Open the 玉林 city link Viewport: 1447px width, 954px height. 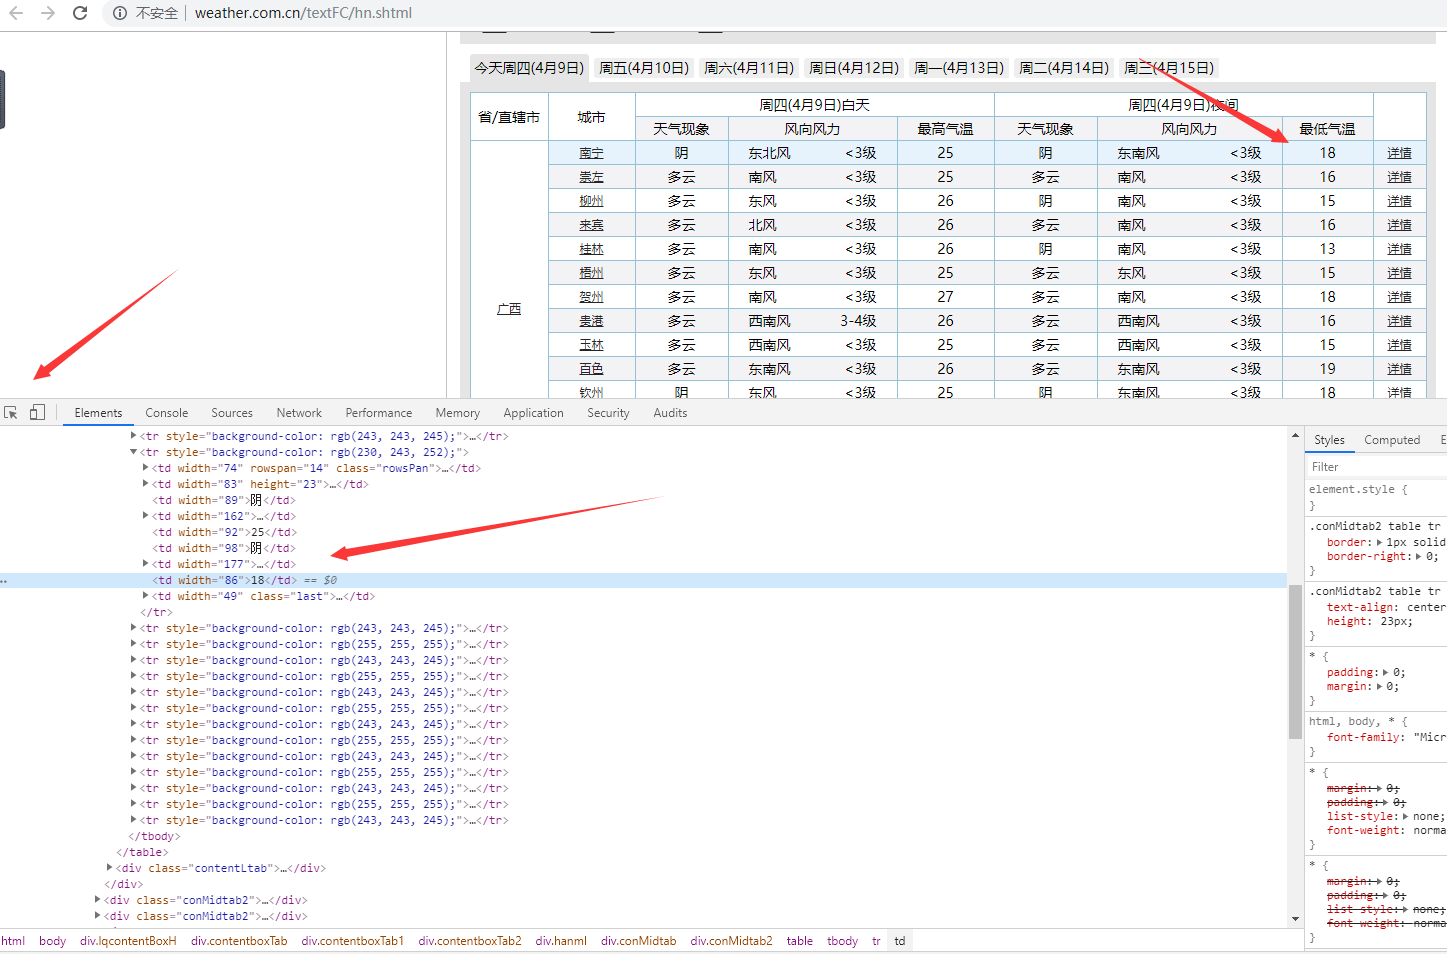pyautogui.click(x=591, y=345)
